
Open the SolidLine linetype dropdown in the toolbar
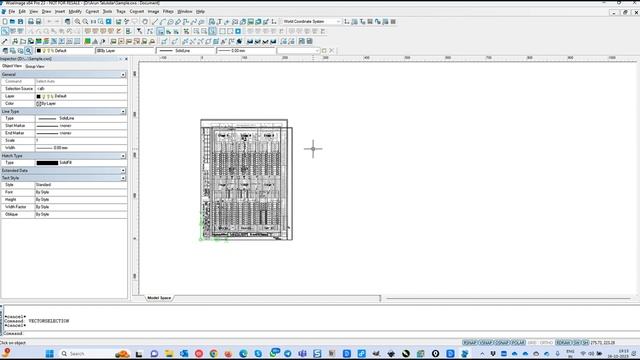[x=186, y=51]
